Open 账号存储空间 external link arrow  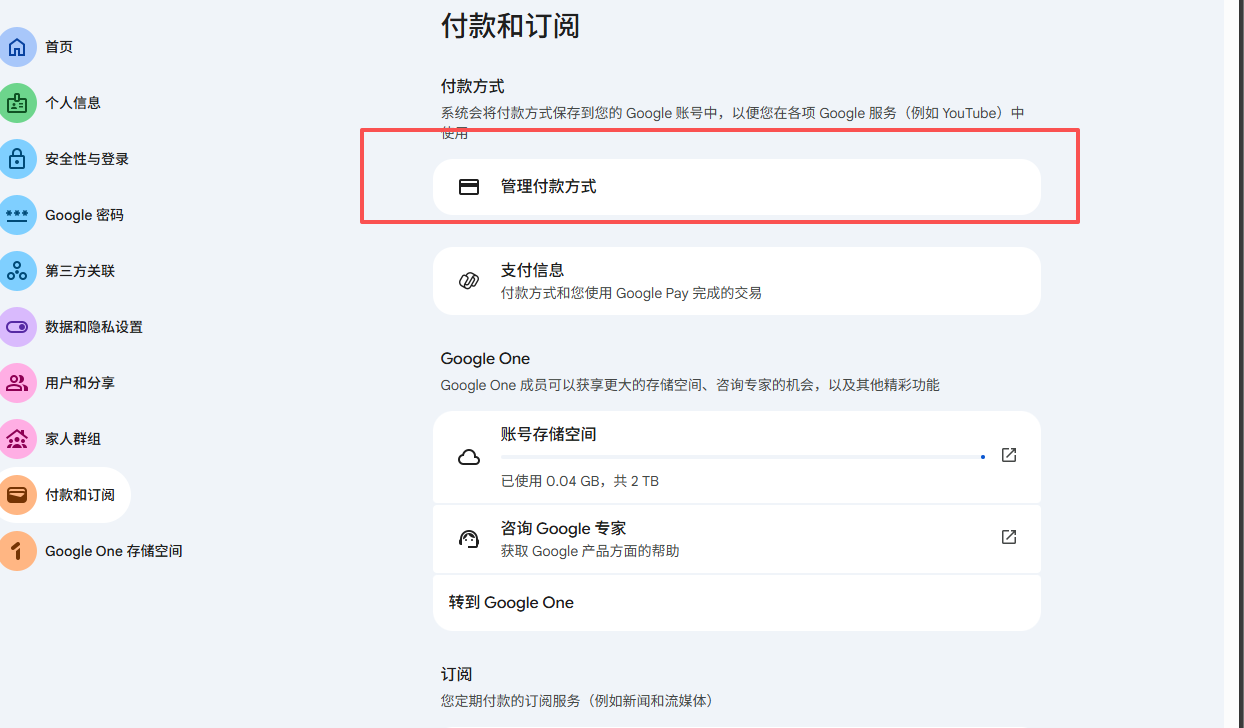(1009, 455)
